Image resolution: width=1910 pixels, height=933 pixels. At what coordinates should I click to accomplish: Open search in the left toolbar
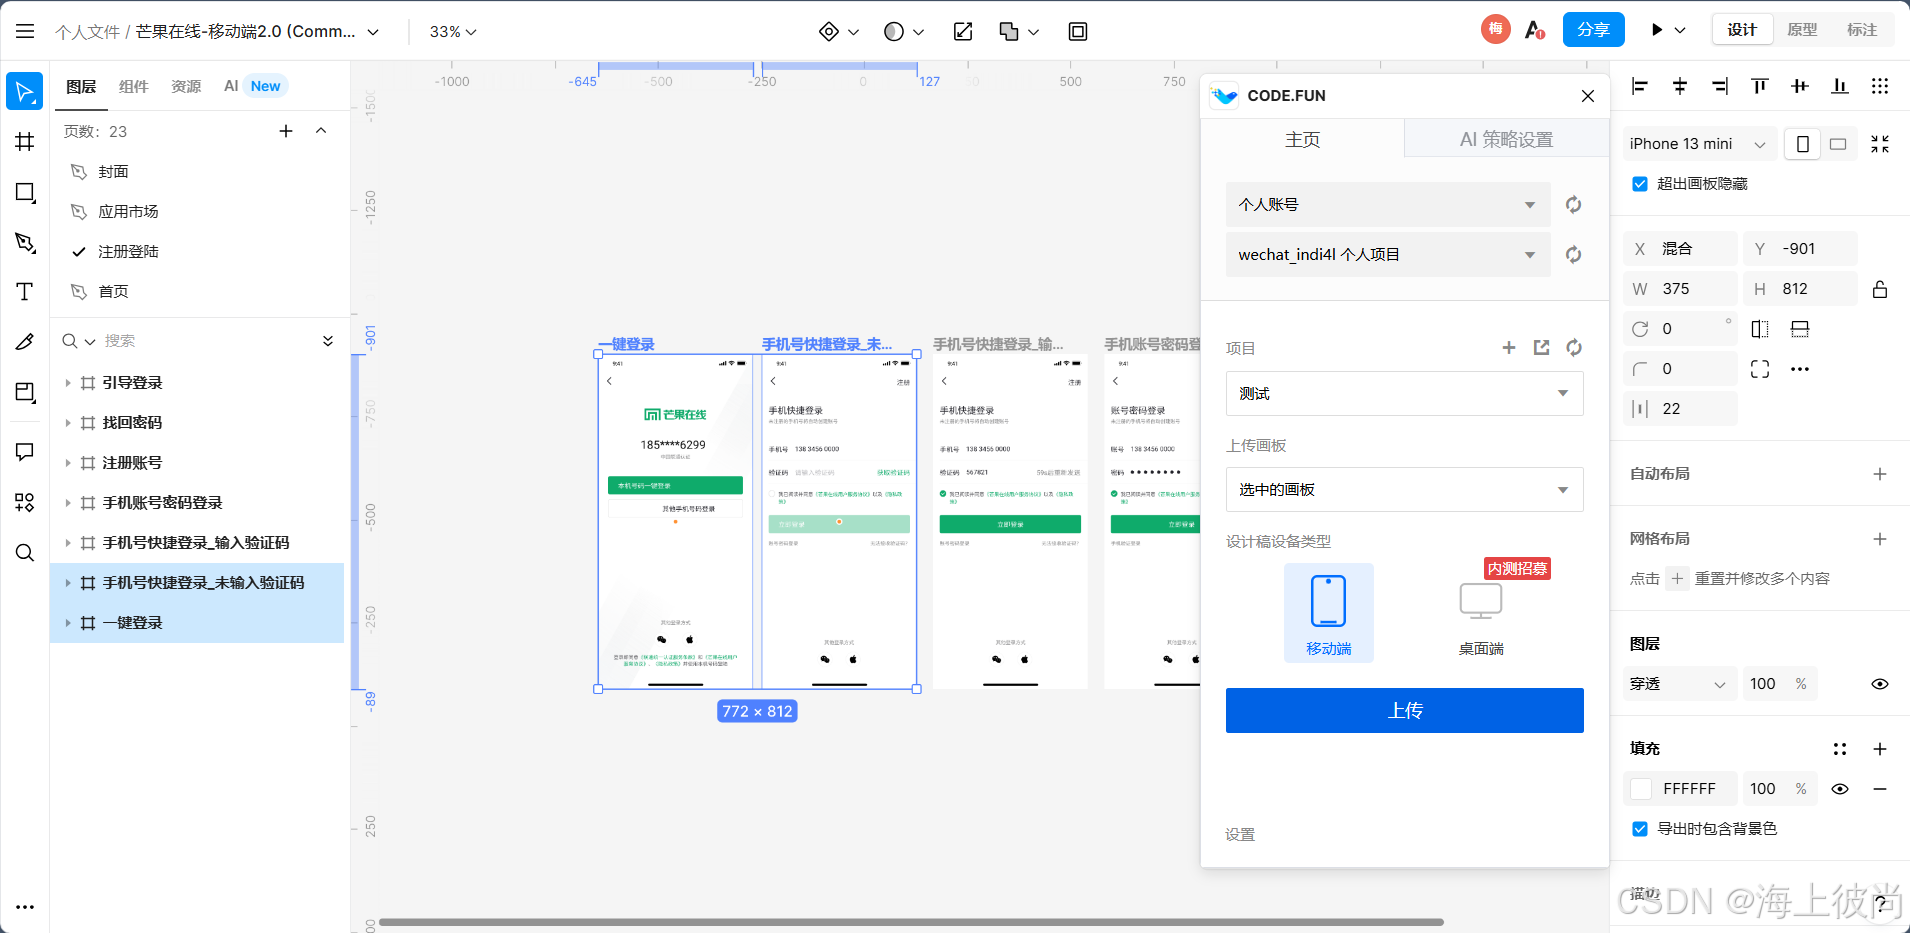click(x=24, y=552)
